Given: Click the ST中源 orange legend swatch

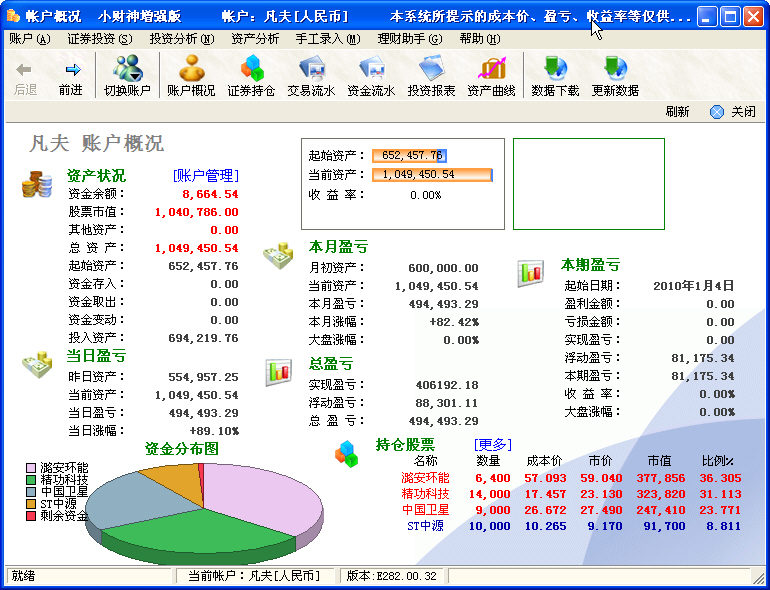Looking at the screenshot, I should pyautogui.click(x=31, y=504).
